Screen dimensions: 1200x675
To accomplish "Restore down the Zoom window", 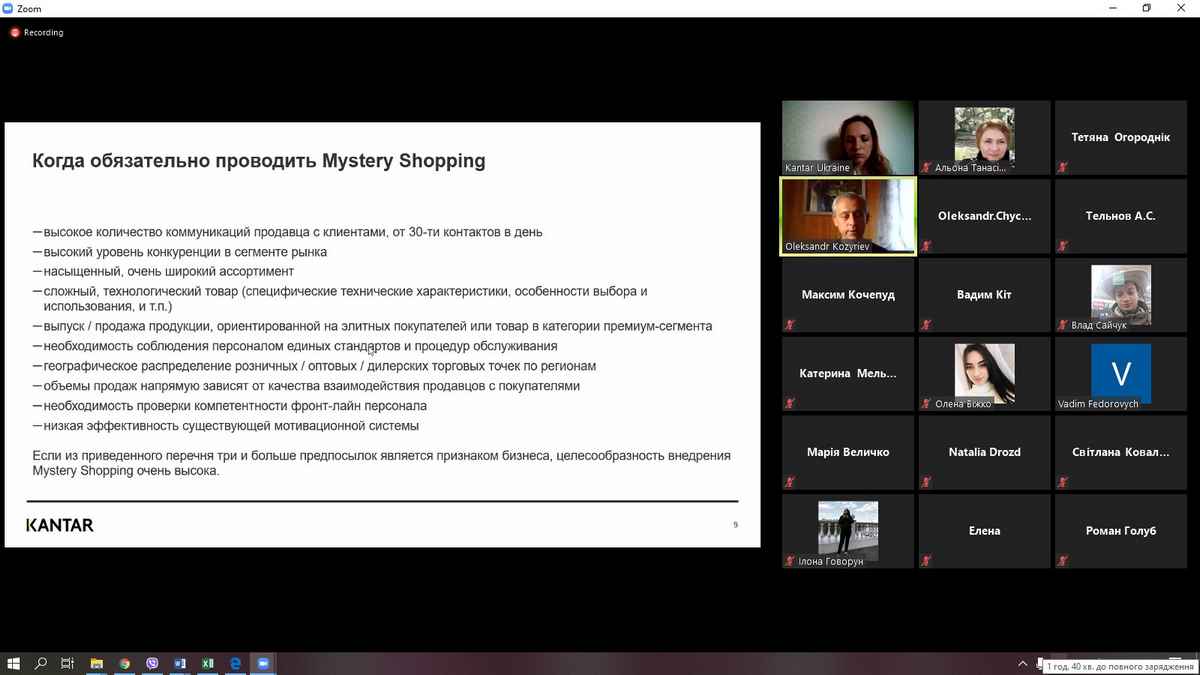I will point(1146,8).
